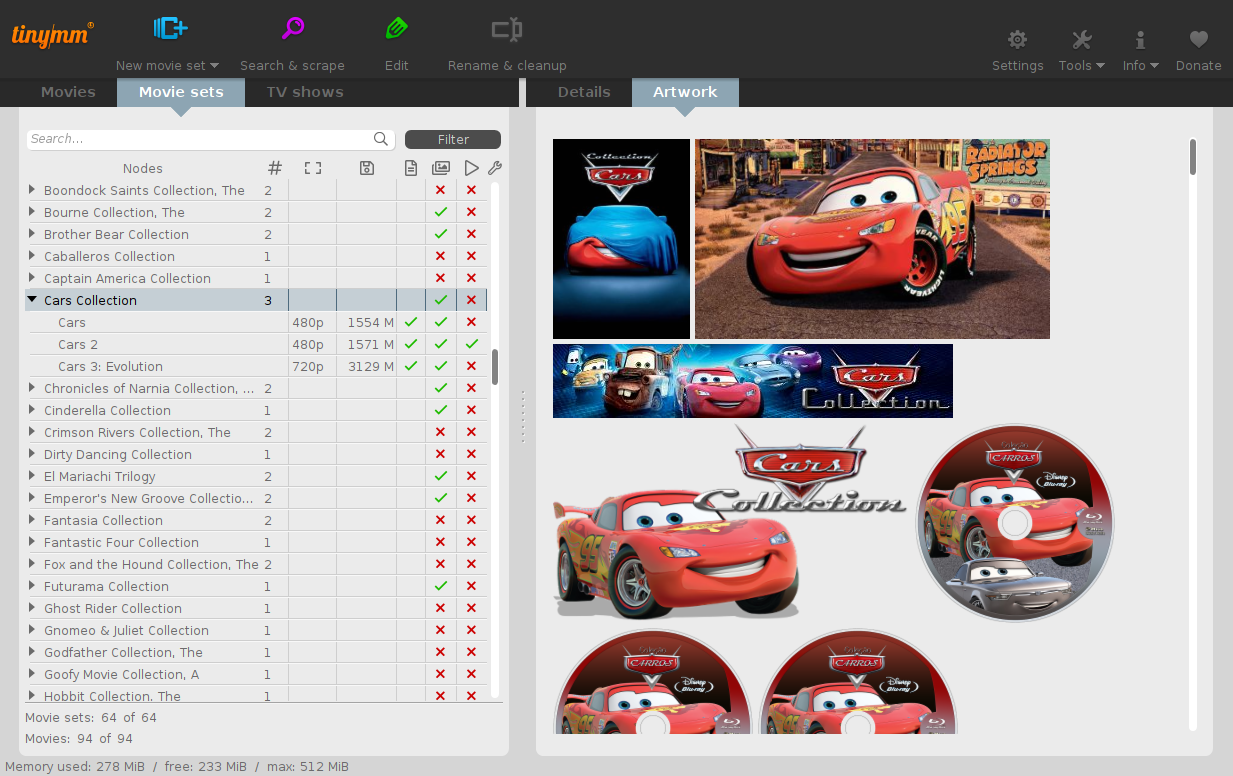Open the Info menu icon
The height and width of the screenshot is (776, 1233).
point(1140,40)
